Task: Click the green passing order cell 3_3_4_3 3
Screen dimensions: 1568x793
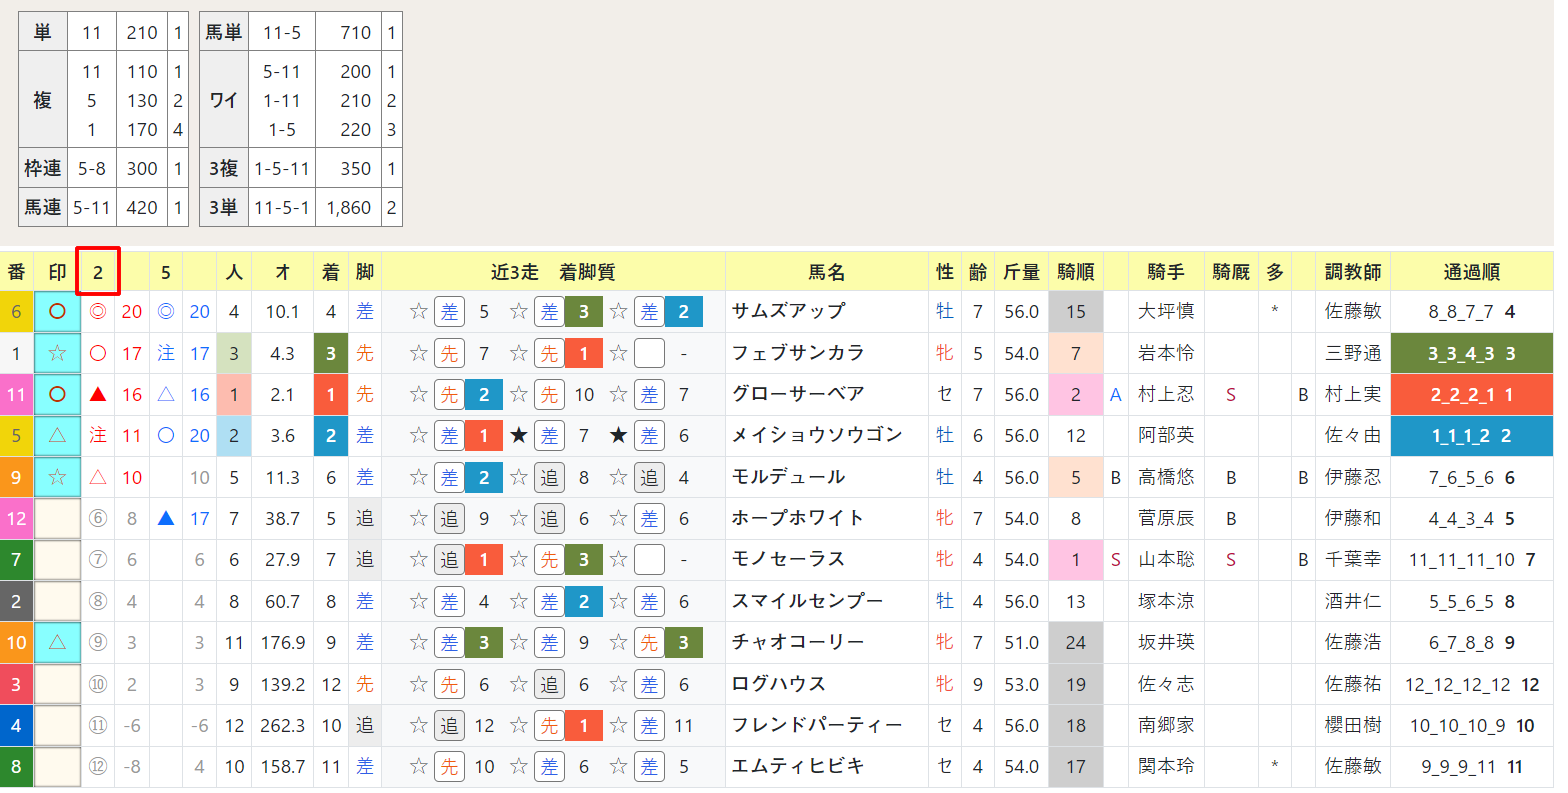Action: [1471, 353]
